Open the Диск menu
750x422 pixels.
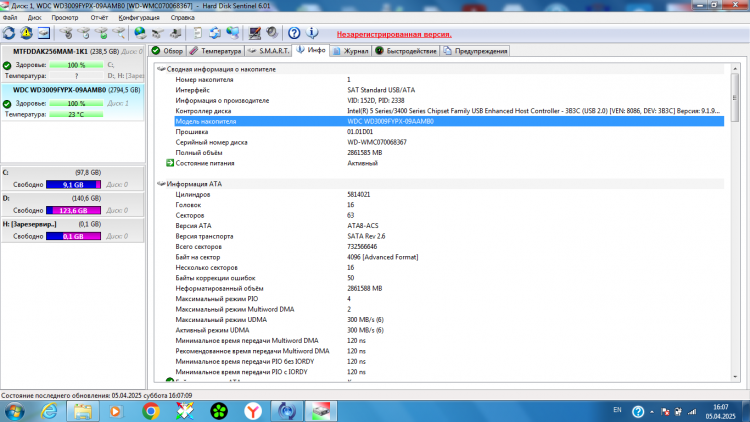[34, 18]
